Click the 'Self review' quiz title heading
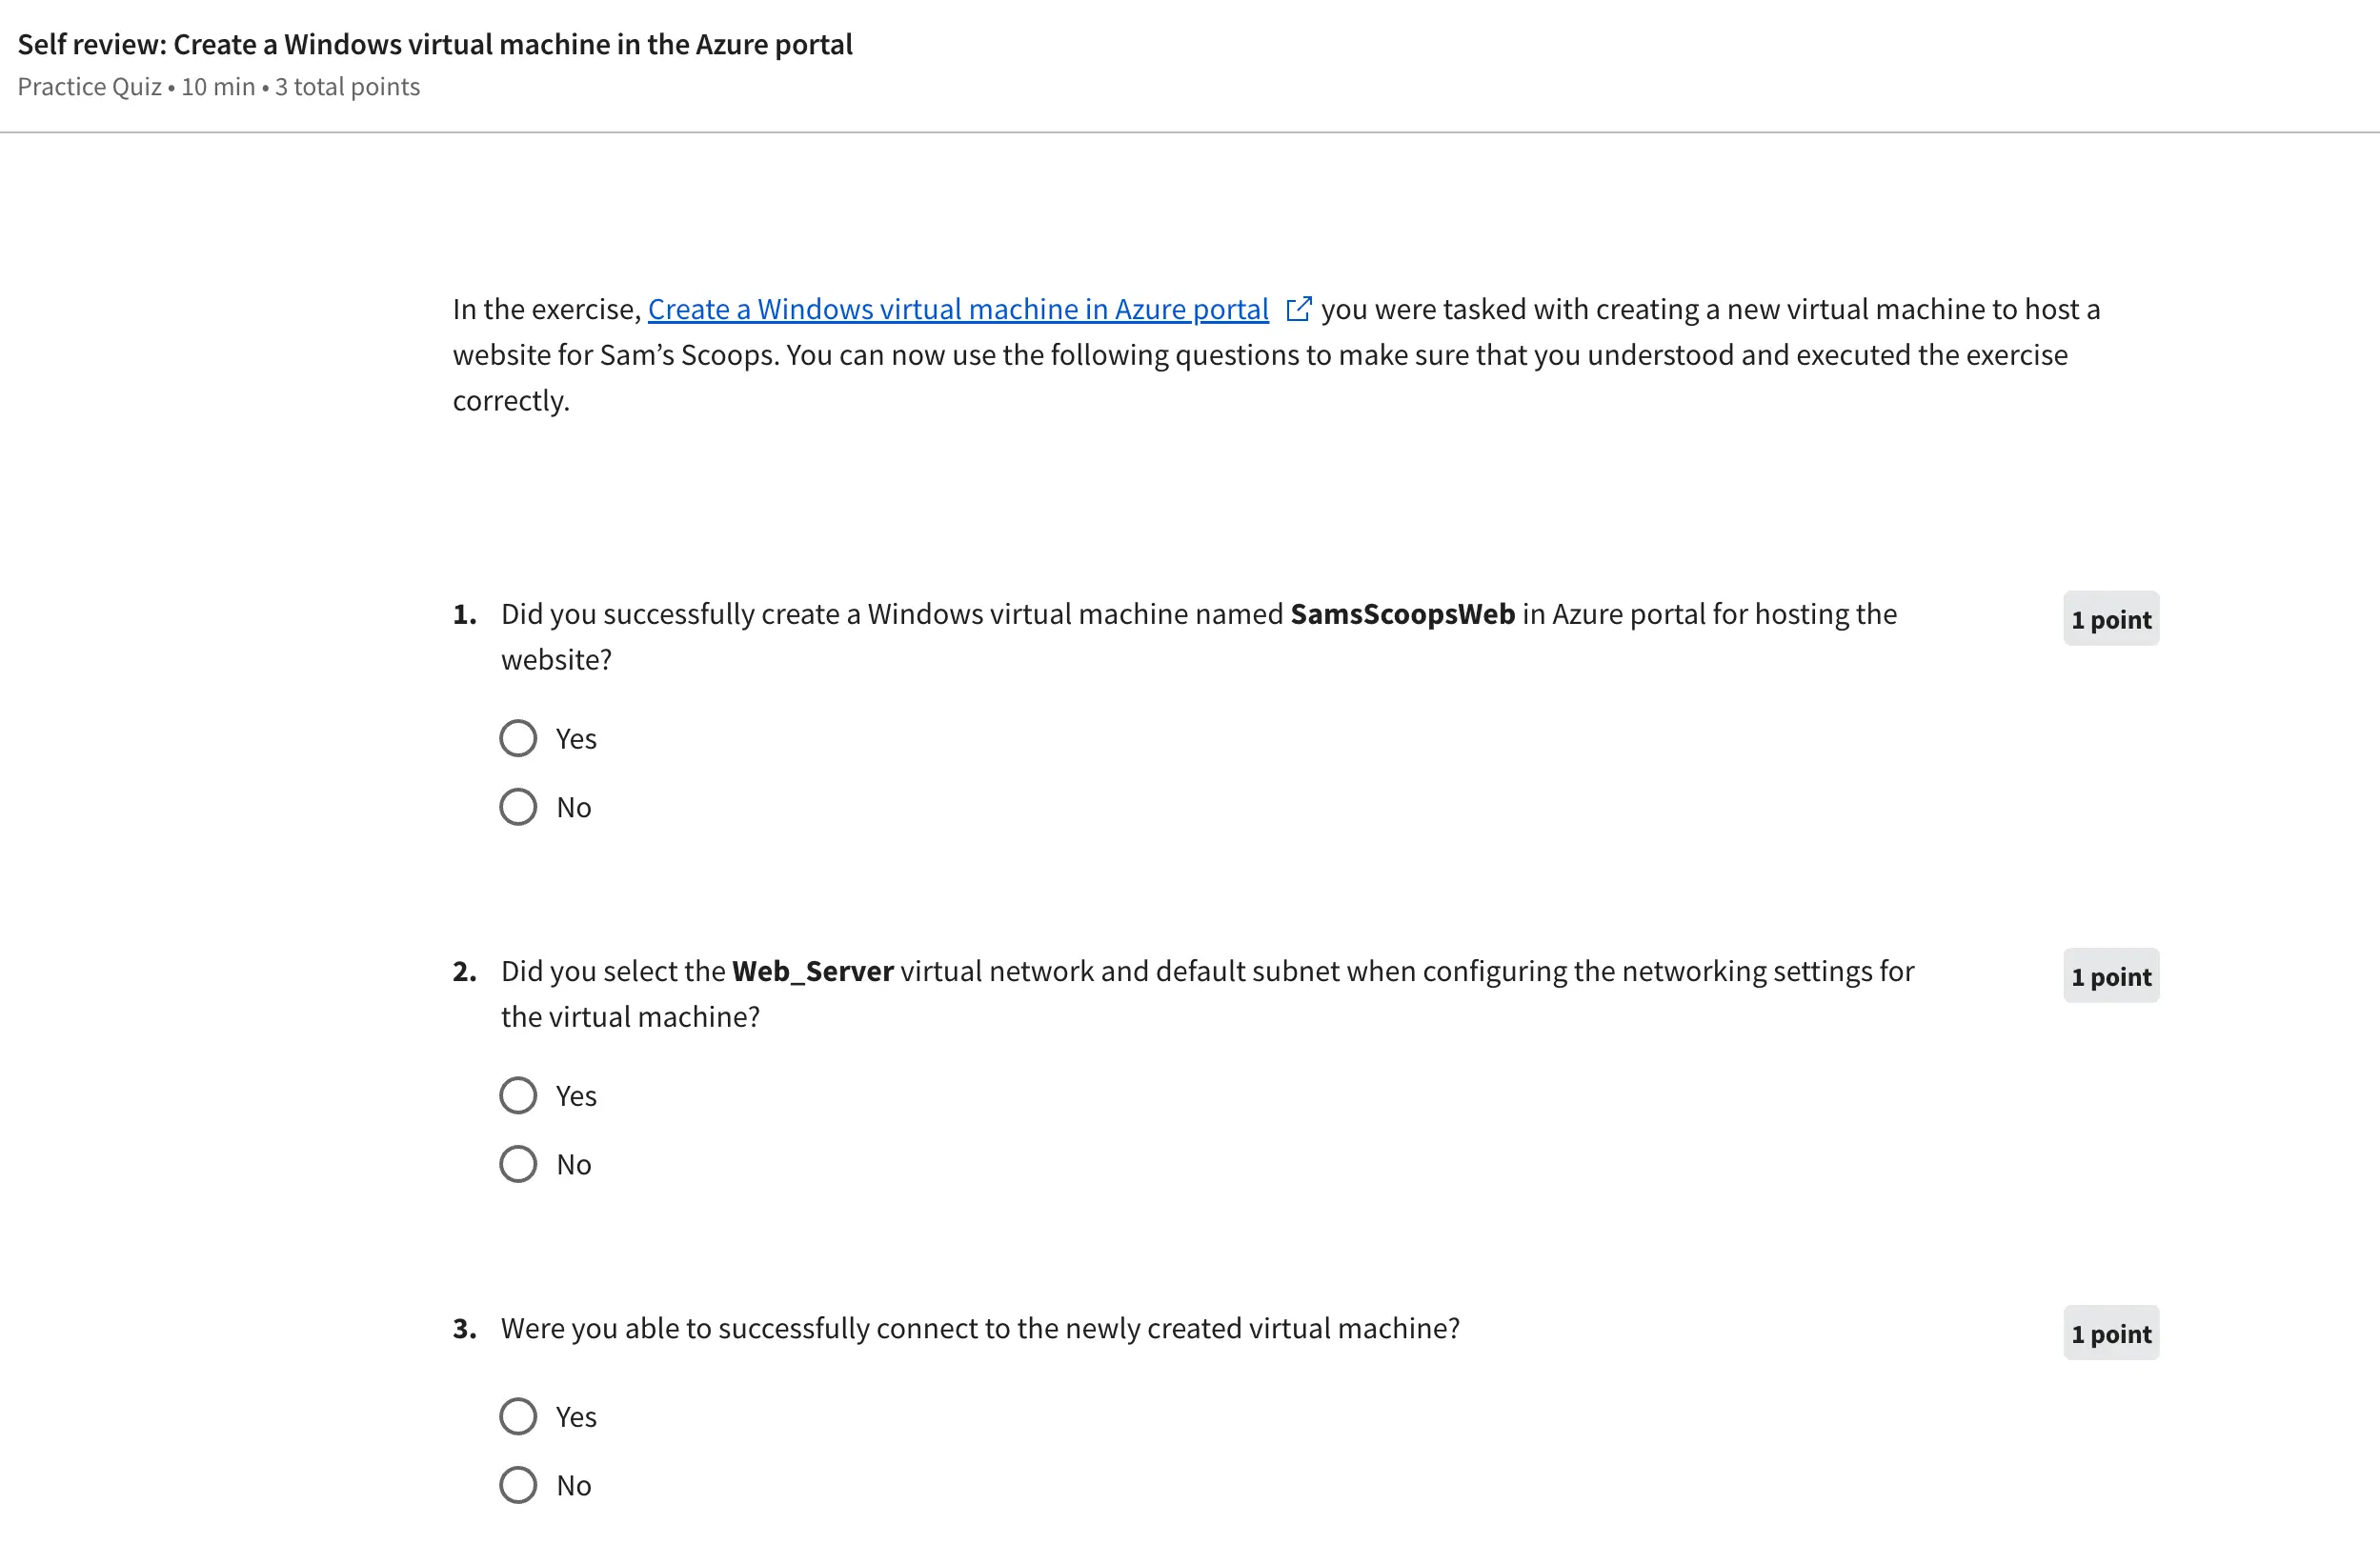Image resolution: width=2380 pixels, height=1564 pixels. tap(435, 45)
